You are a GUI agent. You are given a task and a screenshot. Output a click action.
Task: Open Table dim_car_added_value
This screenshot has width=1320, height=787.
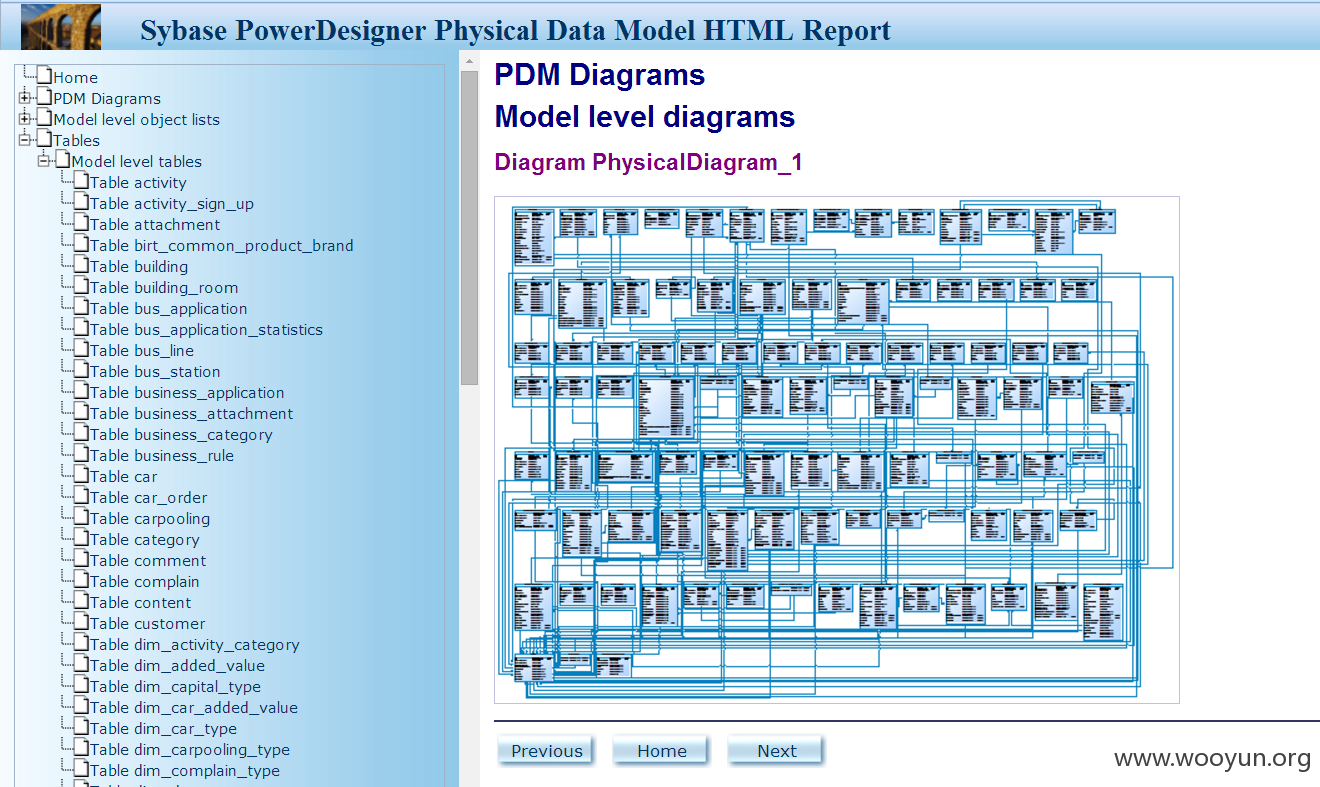[194, 707]
